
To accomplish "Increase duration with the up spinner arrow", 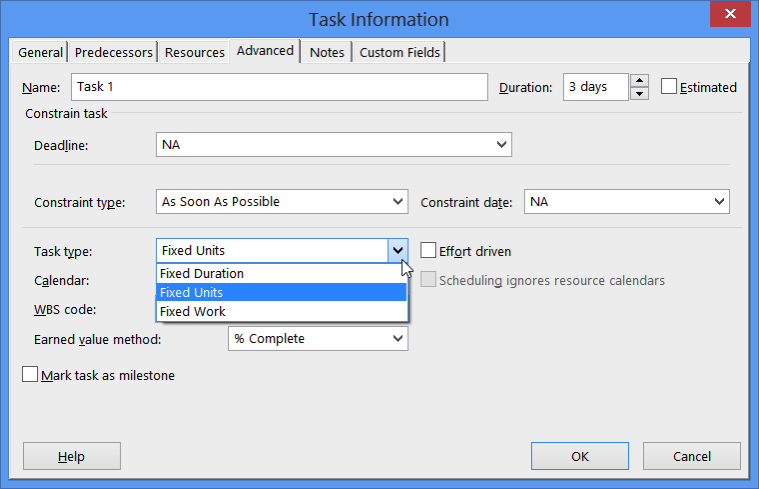I will 640,81.
